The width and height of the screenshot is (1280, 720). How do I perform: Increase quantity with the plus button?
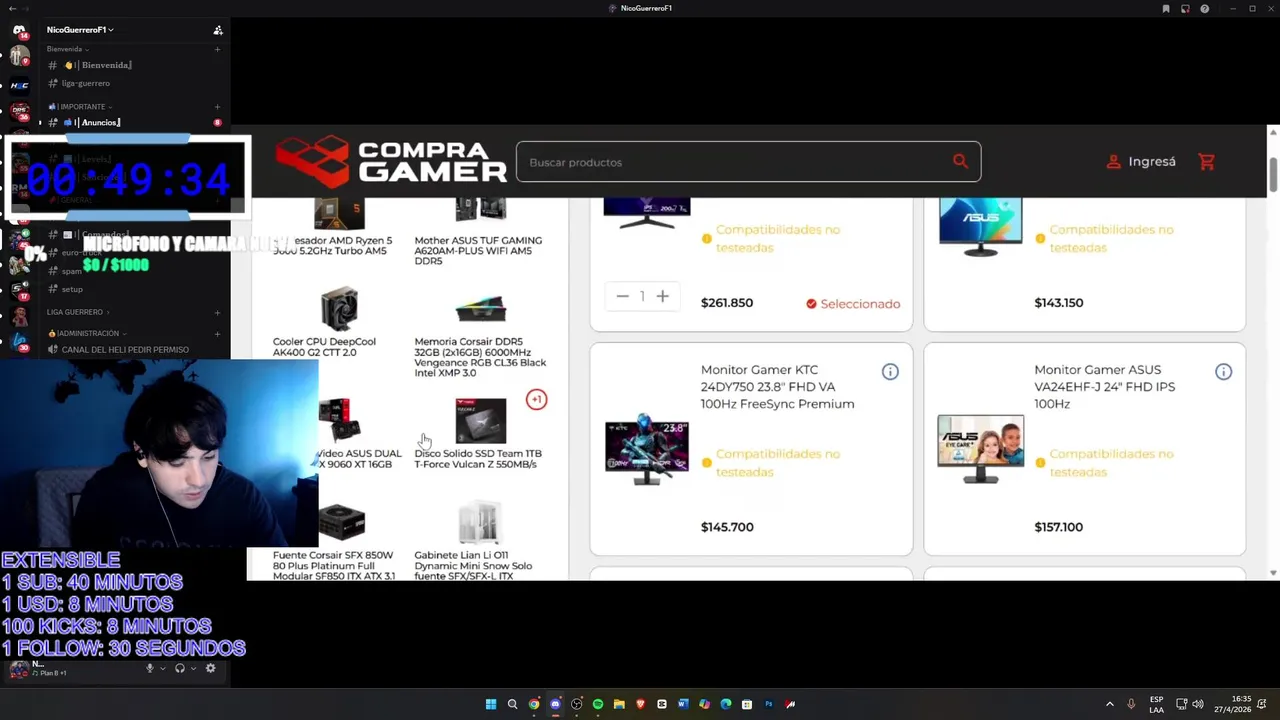(x=662, y=296)
